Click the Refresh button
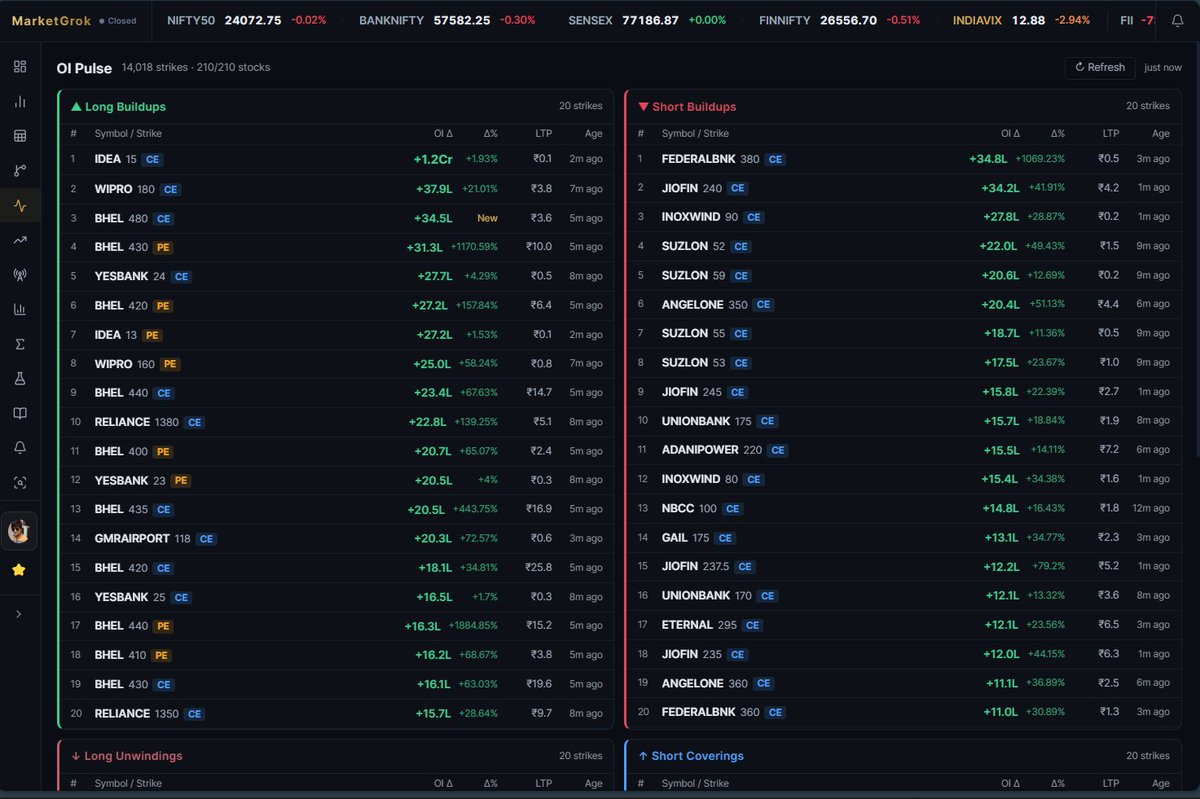The height and width of the screenshot is (799, 1200). click(x=1100, y=67)
